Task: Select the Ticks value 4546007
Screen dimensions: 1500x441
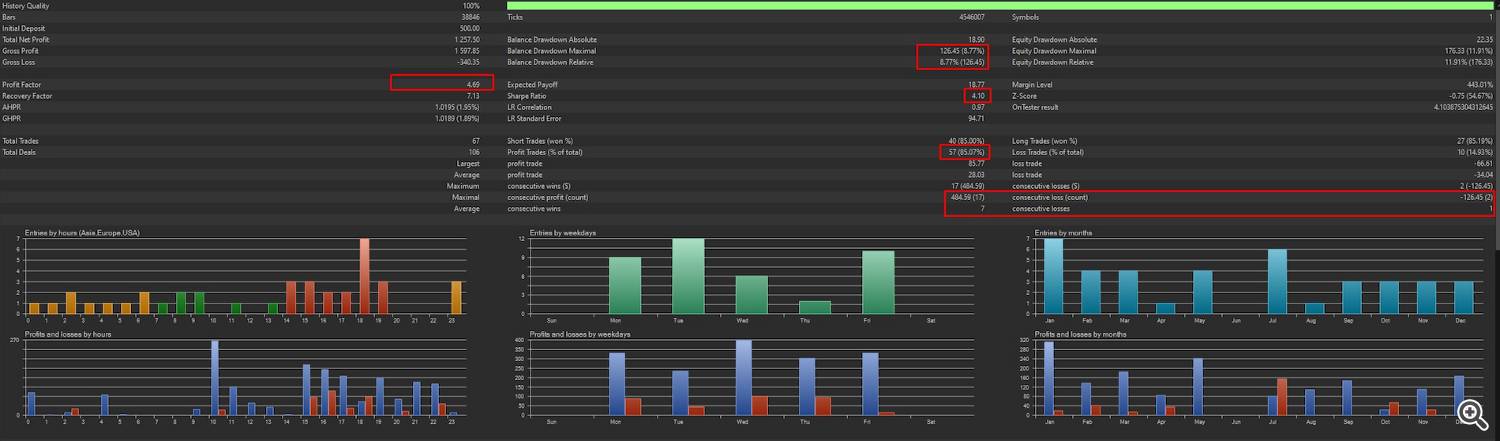Action: click(x=972, y=17)
